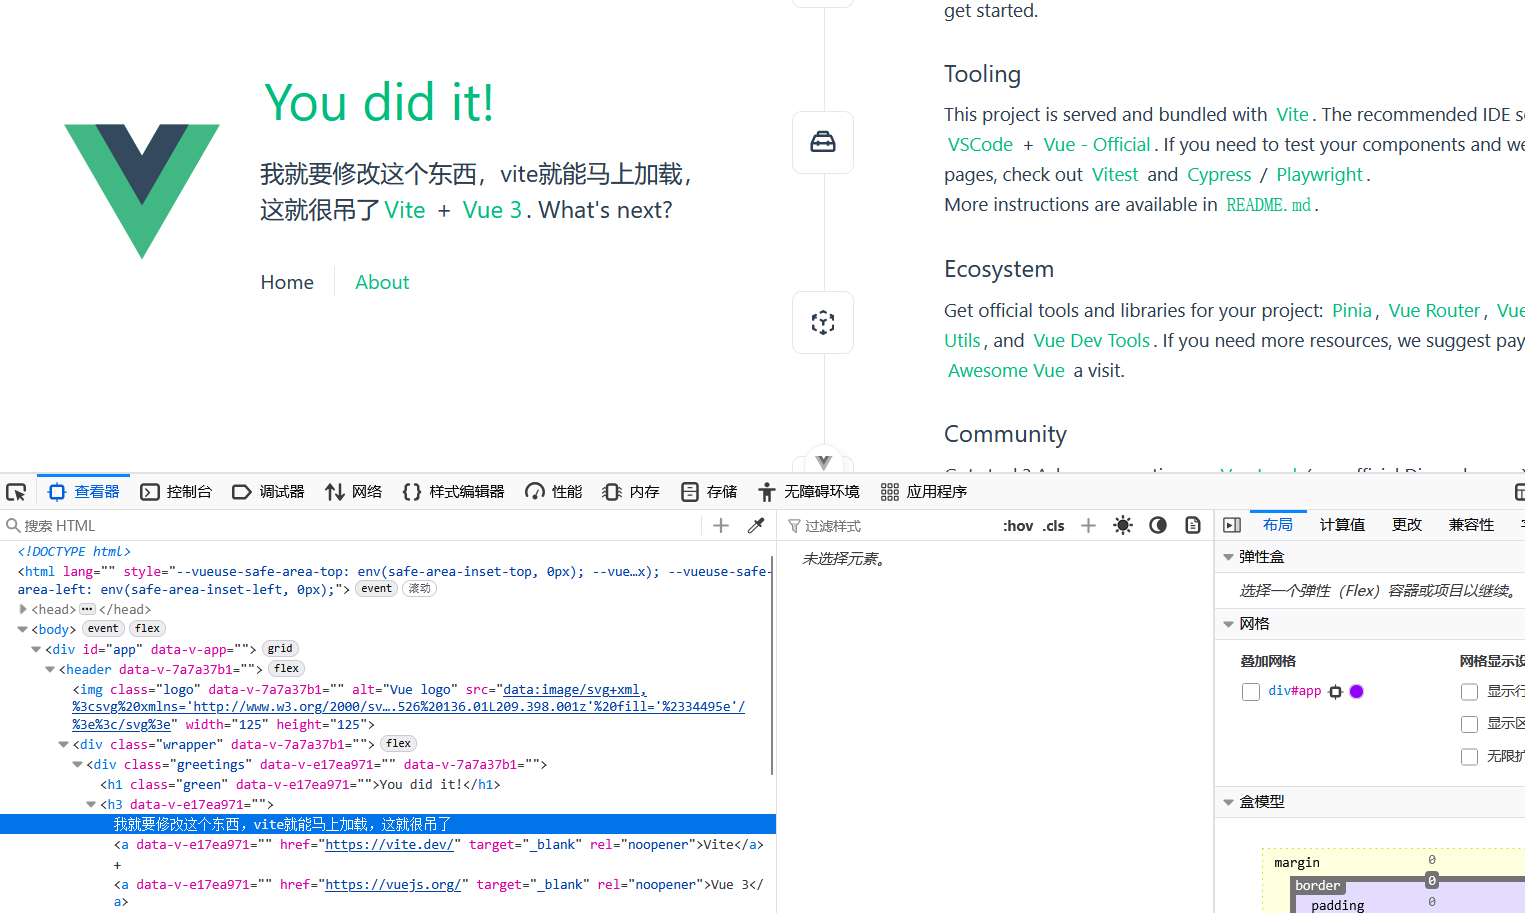This screenshot has height=913, width=1525.
Task: Collapse the 盒模型 section
Action: (x=1229, y=802)
